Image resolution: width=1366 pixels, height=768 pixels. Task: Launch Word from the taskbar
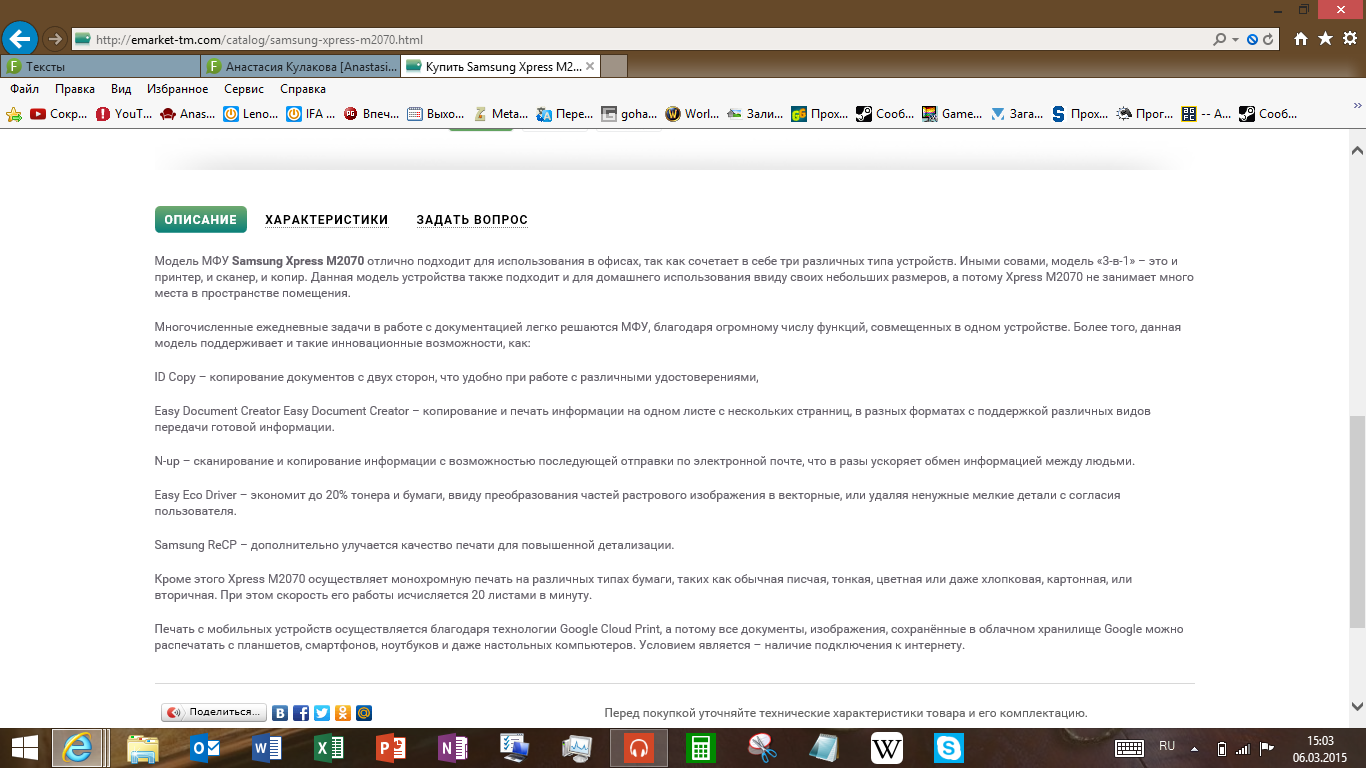coord(267,748)
